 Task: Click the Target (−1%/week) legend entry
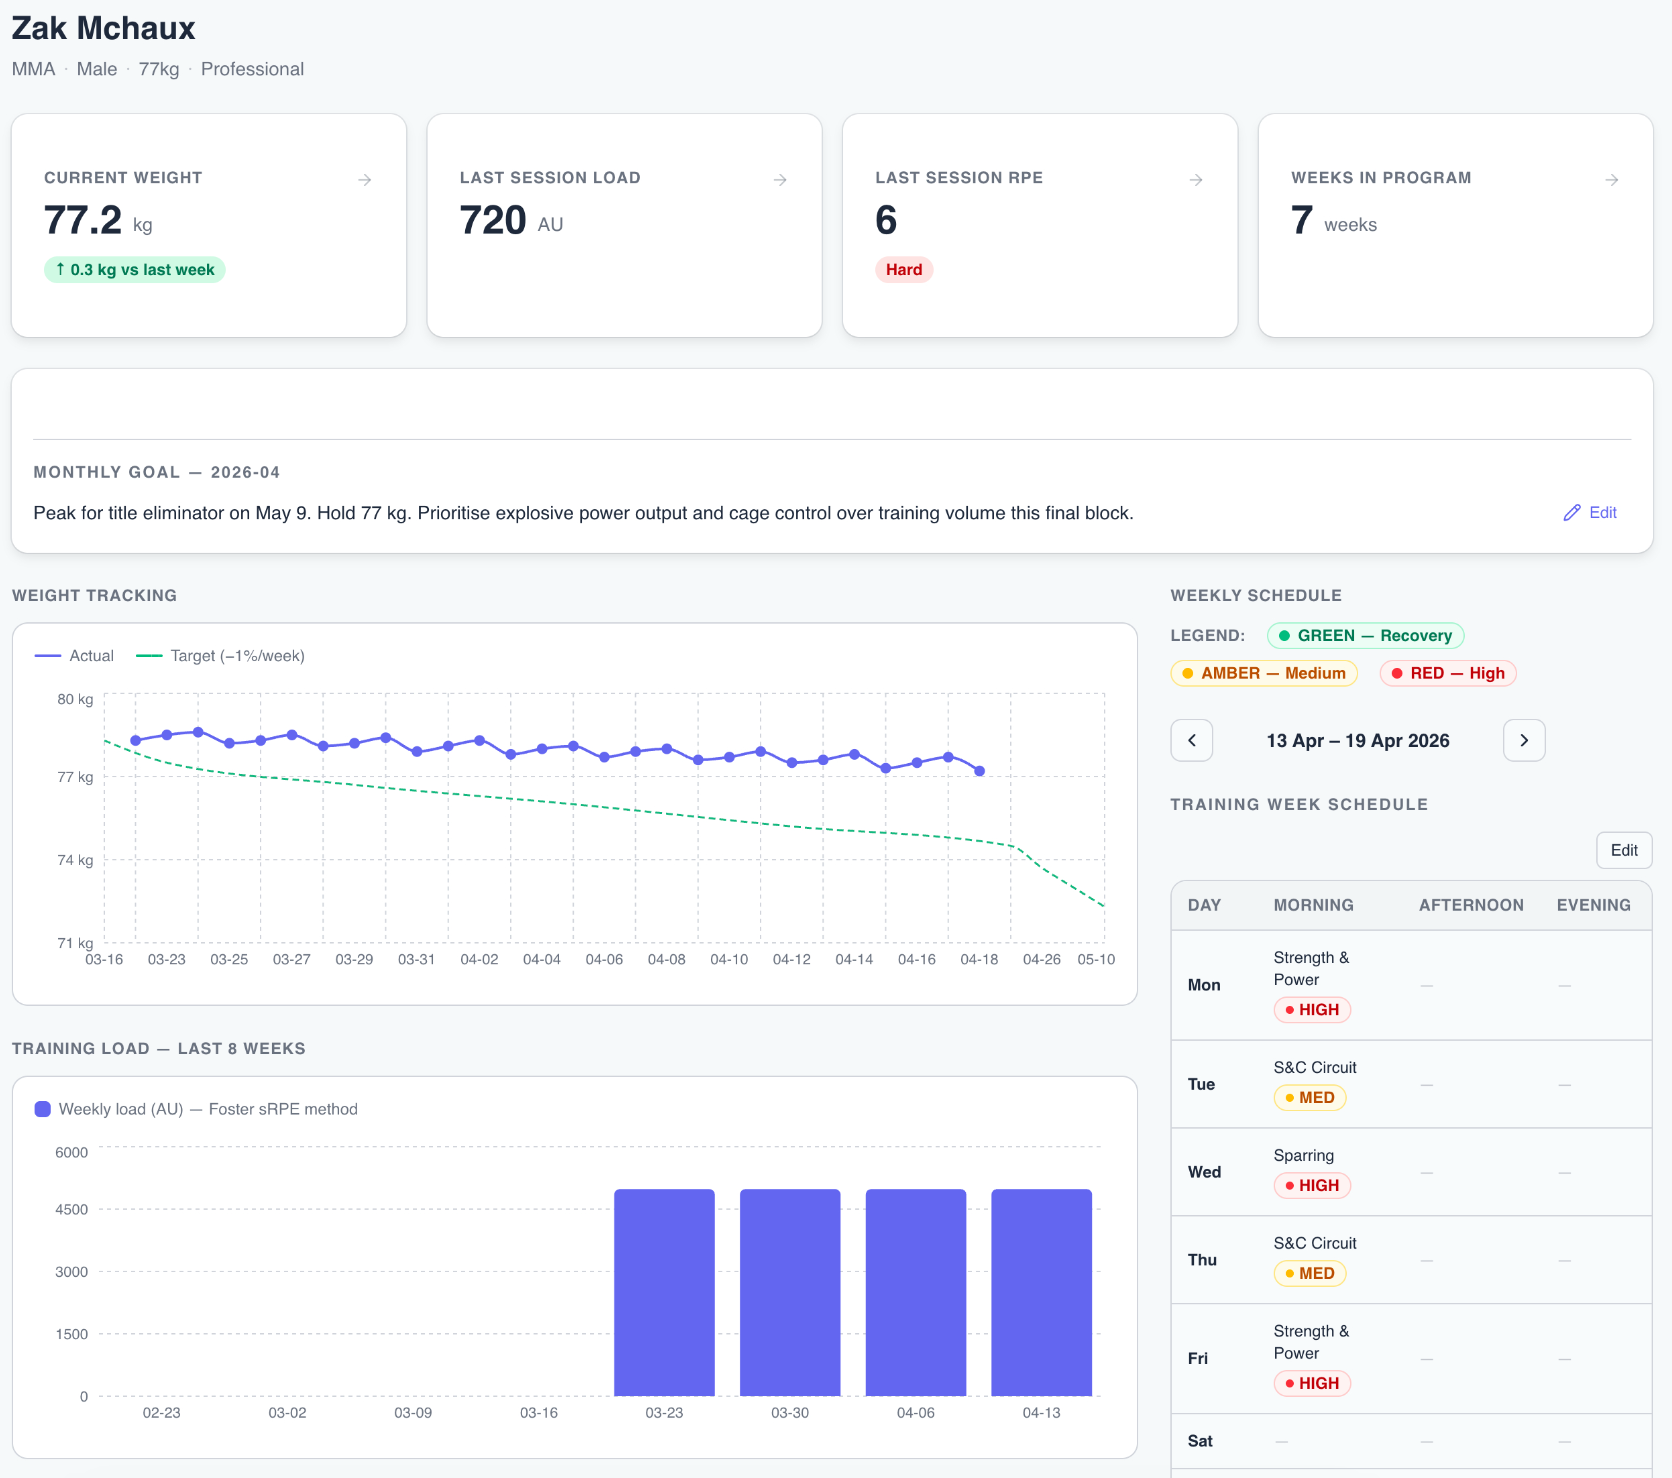(220, 656)
